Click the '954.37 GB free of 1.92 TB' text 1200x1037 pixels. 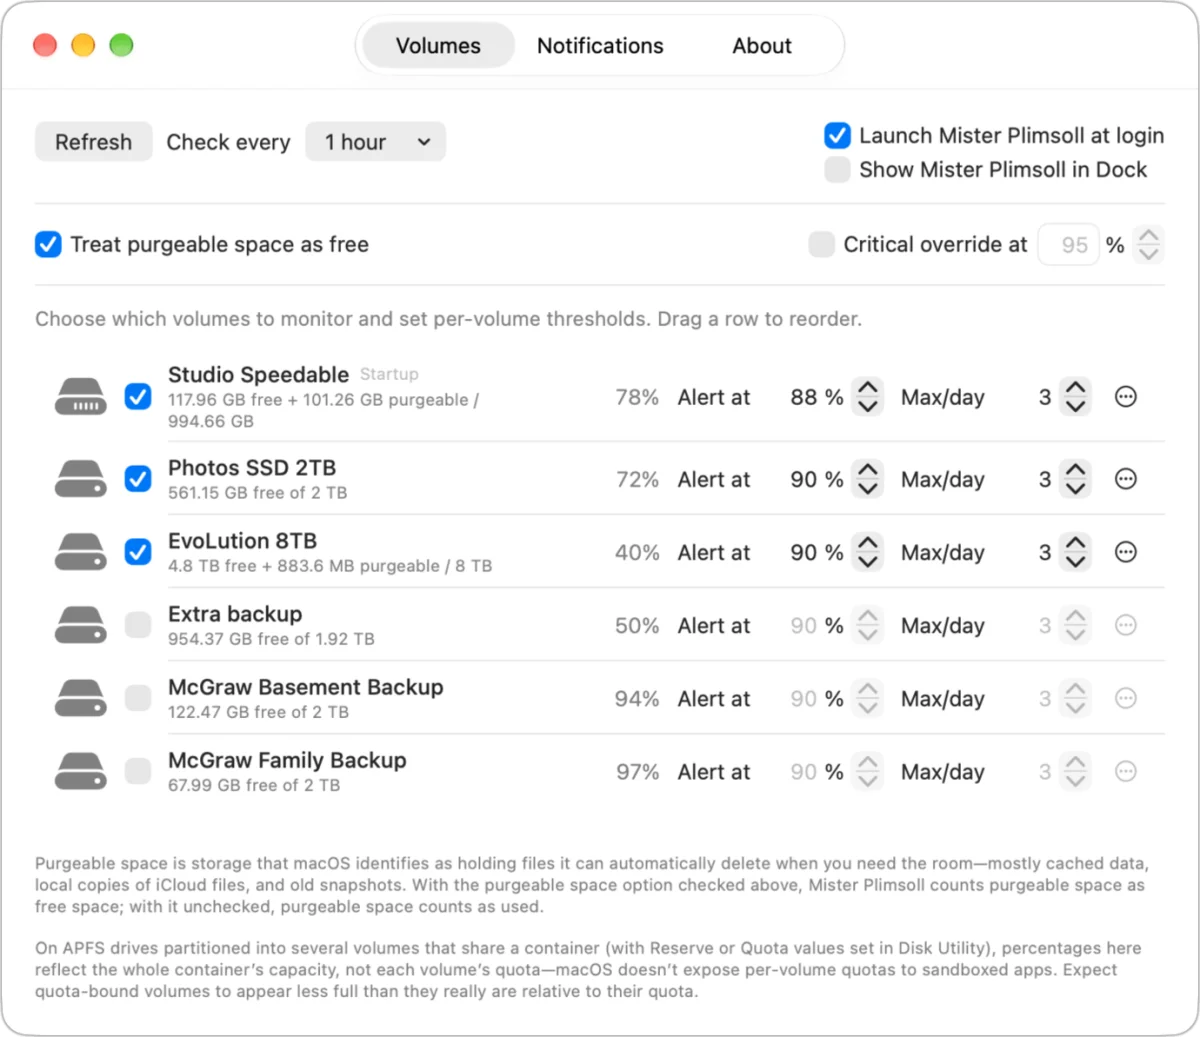(271, 638)
